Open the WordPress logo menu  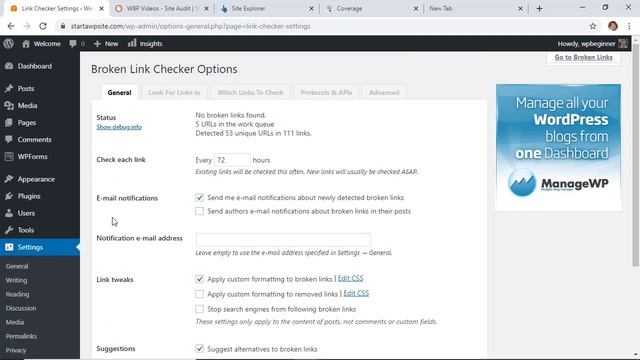(x=9, y=43)
